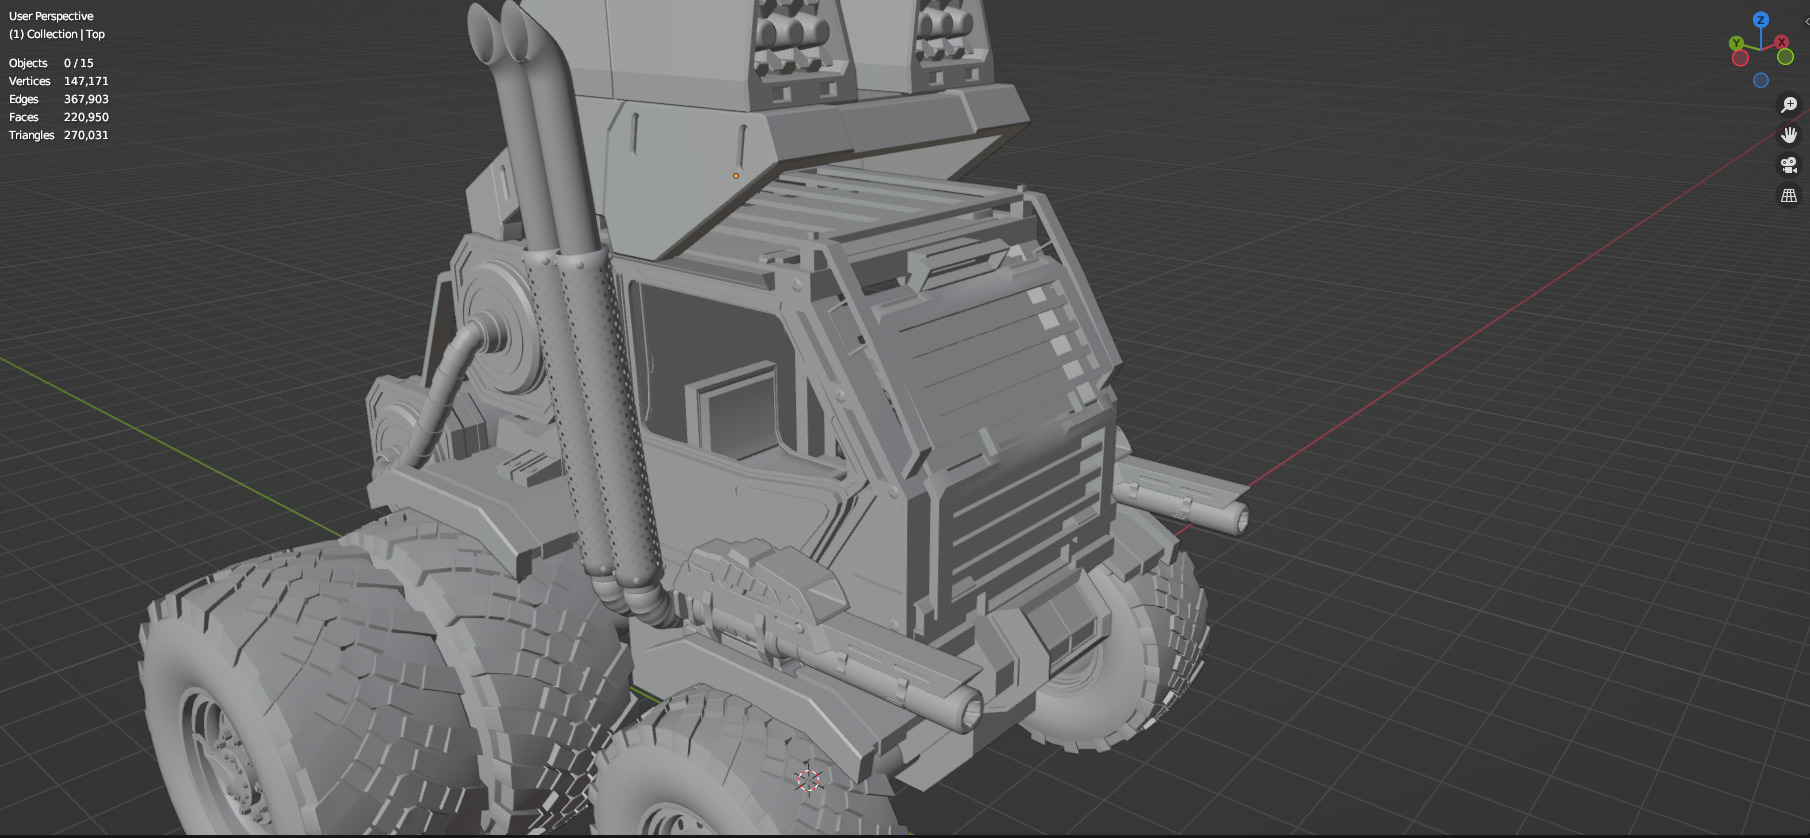Click the Faces value '220,950'

(x=86, y=117)
